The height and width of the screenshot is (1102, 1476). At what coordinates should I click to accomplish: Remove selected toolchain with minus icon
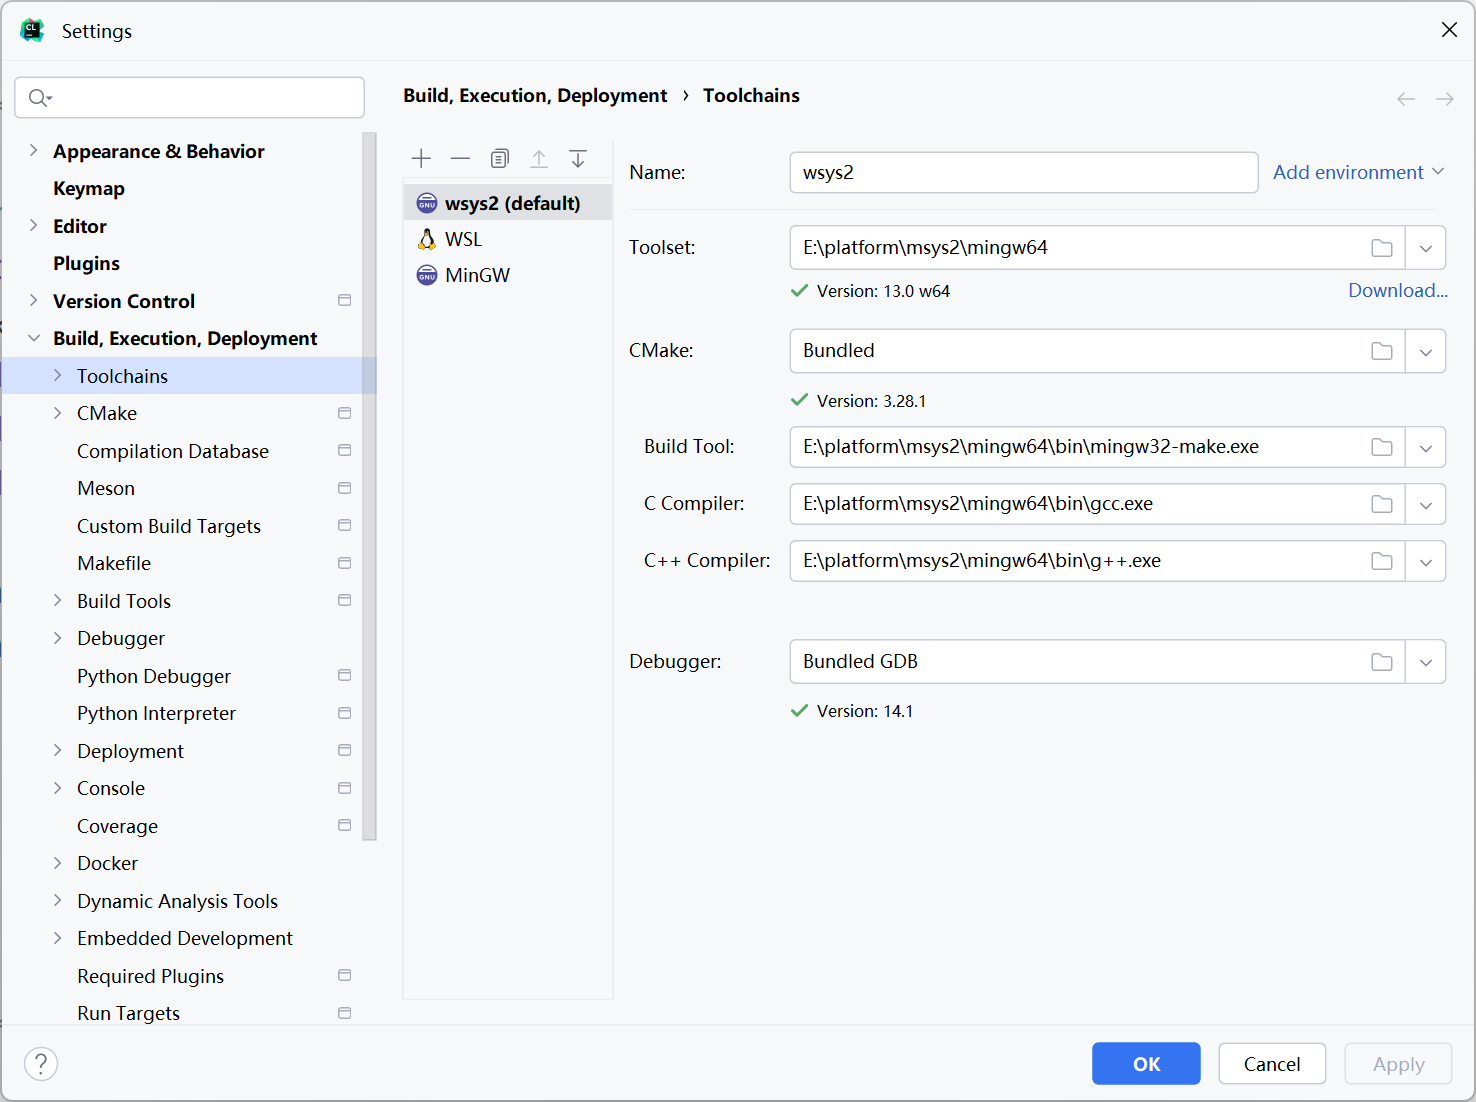click(460, 158)
